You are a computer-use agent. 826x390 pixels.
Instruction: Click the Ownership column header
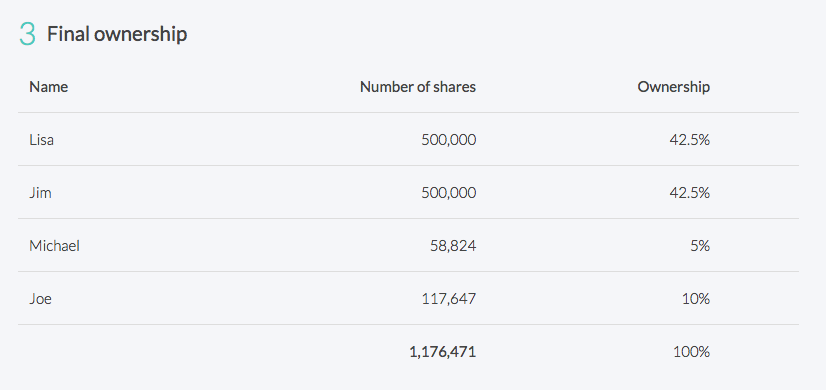click(673, 87)
